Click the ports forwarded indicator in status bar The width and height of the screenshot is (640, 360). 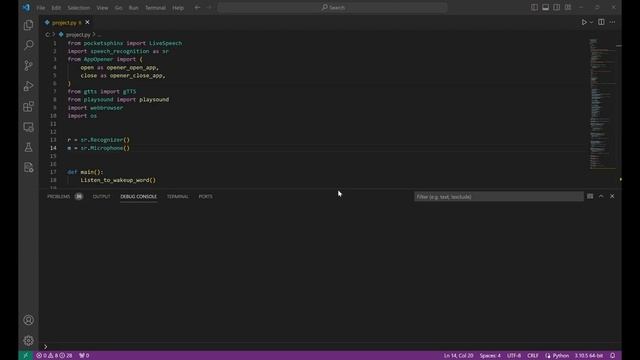click(x=84, y=356)
